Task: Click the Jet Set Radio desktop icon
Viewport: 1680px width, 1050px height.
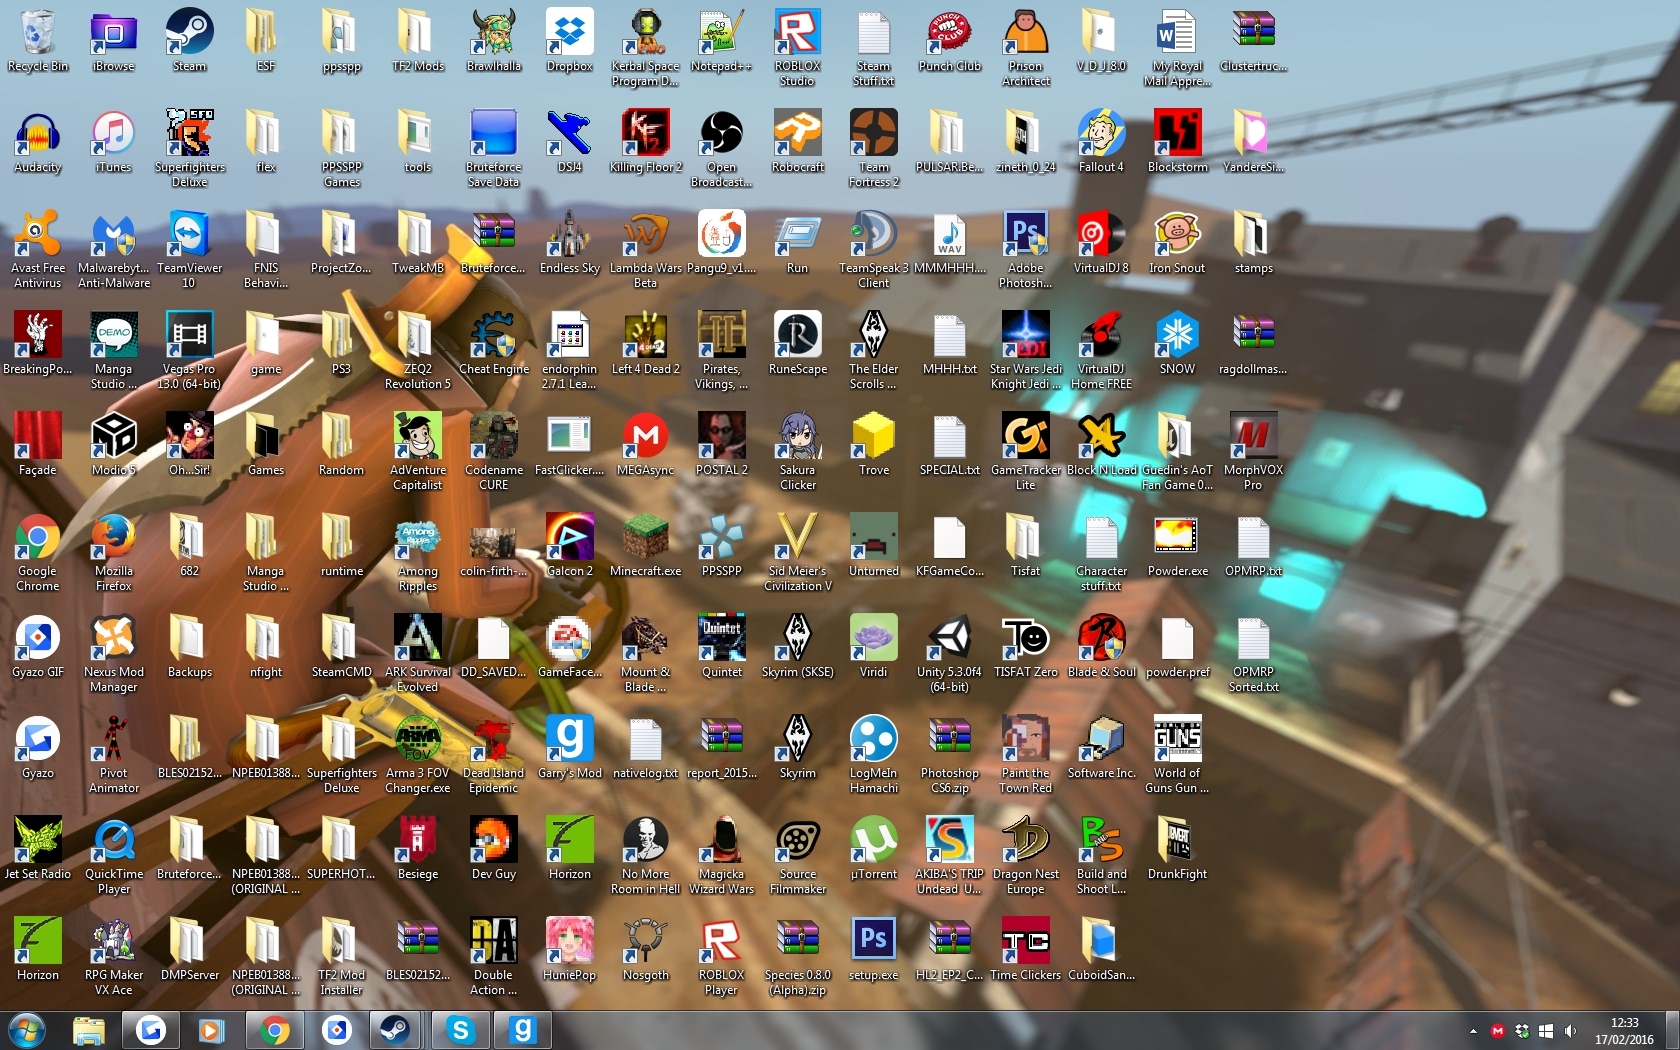Action: click(38, 849)
